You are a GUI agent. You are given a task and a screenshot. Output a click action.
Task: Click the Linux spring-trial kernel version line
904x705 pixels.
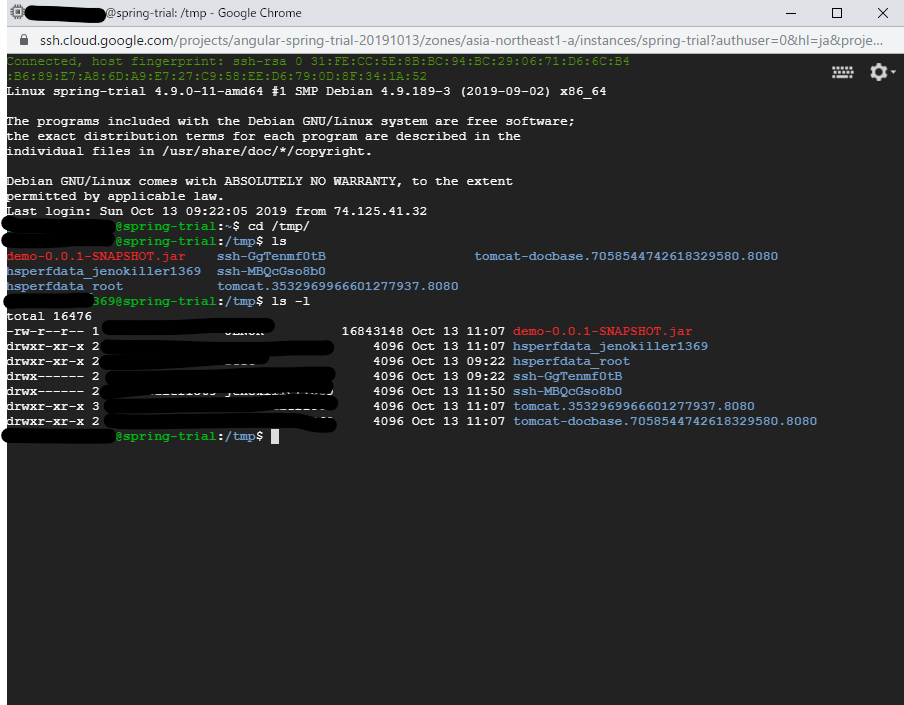pos(306,92)
